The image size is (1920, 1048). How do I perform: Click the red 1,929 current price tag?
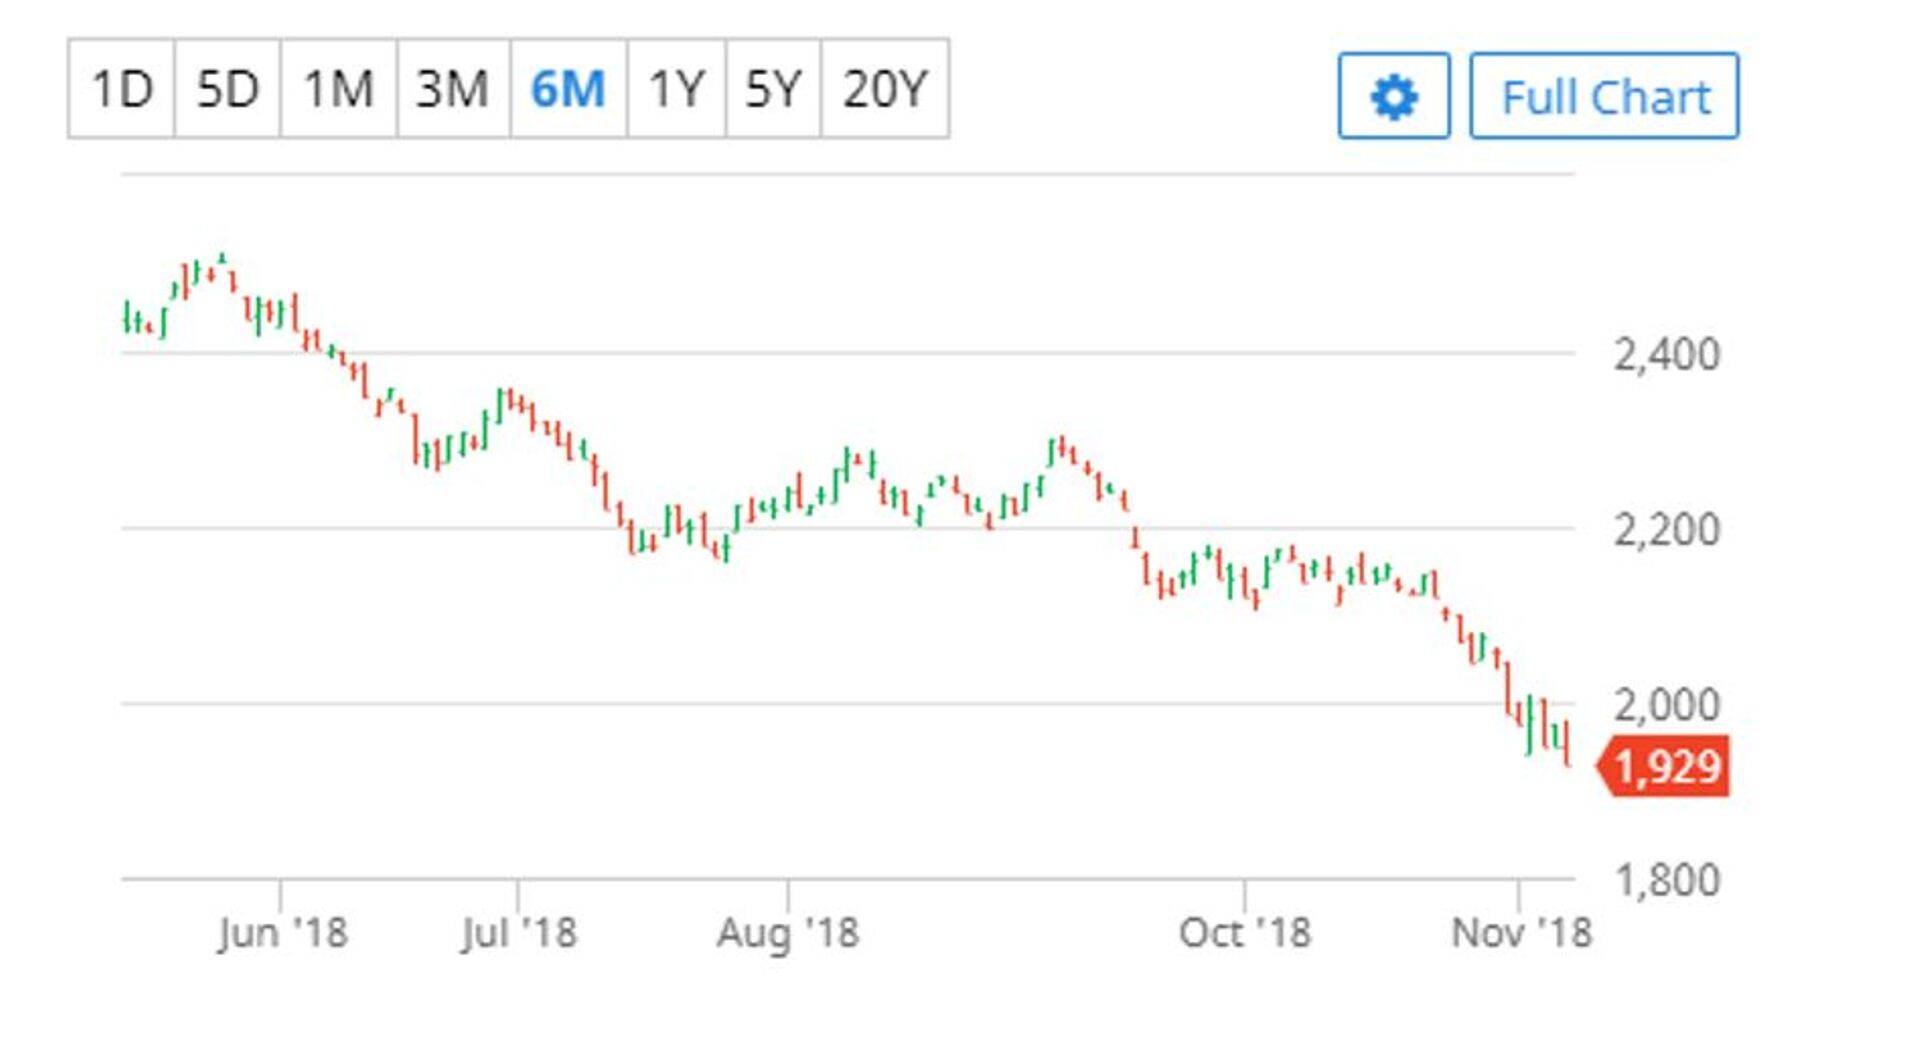click(x=1665, y=767)
